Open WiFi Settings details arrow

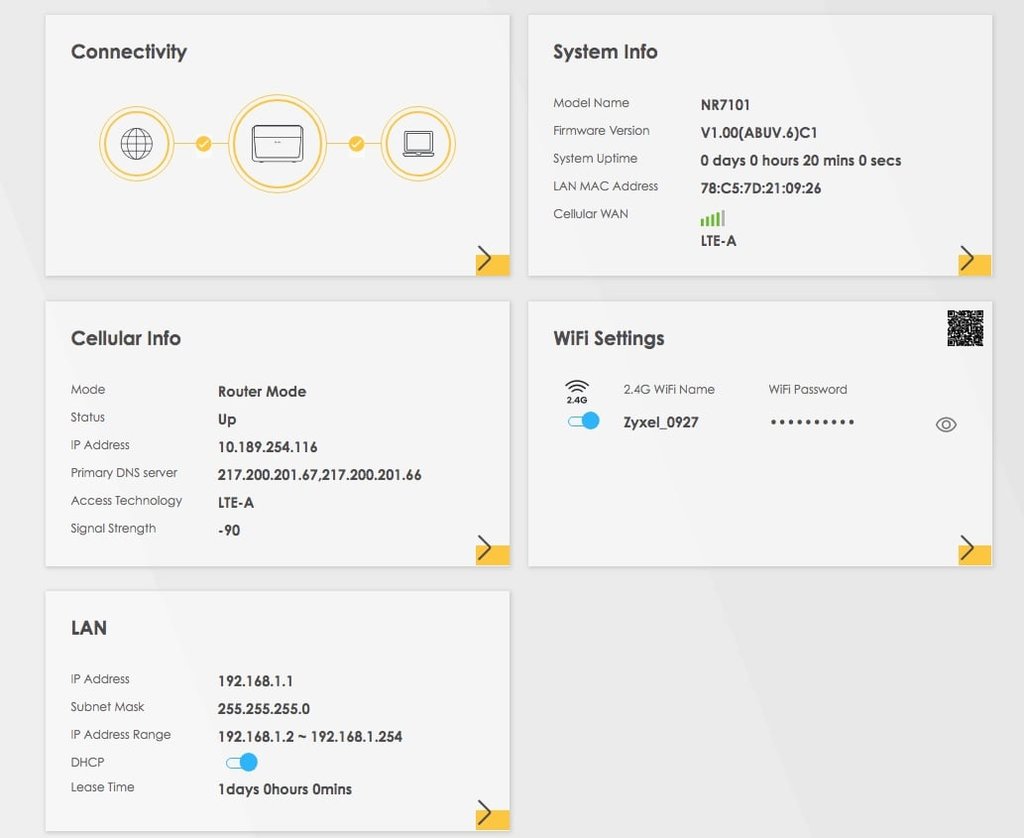point(974,550)
